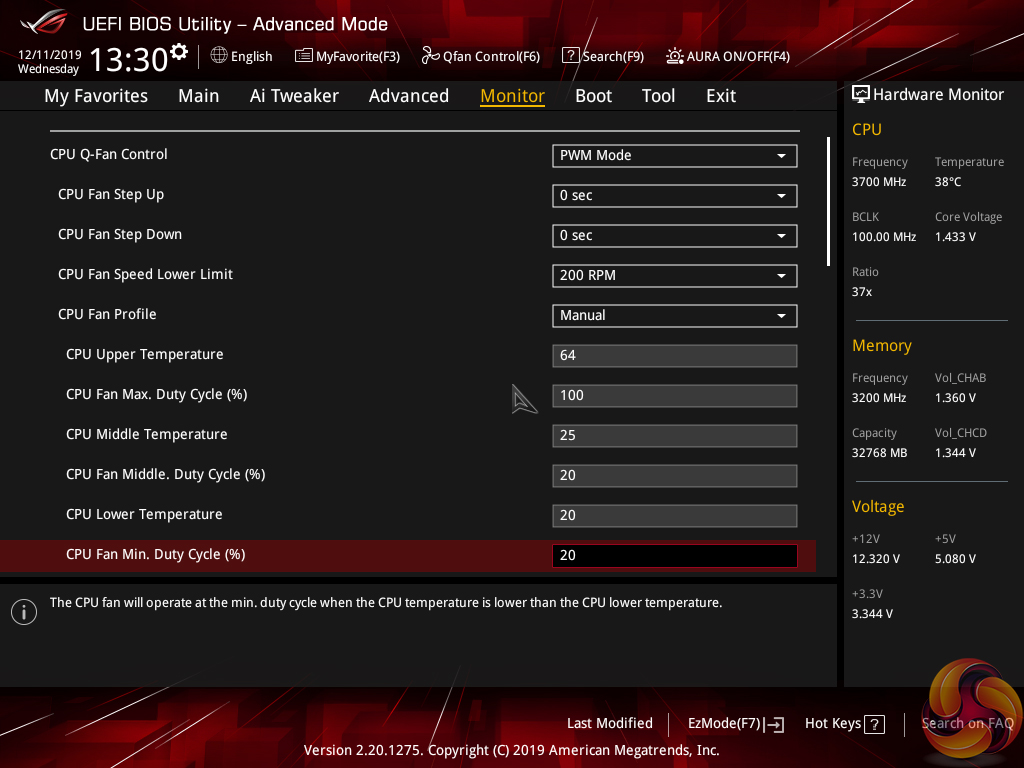Select the CPU Middle Temperature label
The width and height of the screenshot is (1024, 768).
coord(147,434)
